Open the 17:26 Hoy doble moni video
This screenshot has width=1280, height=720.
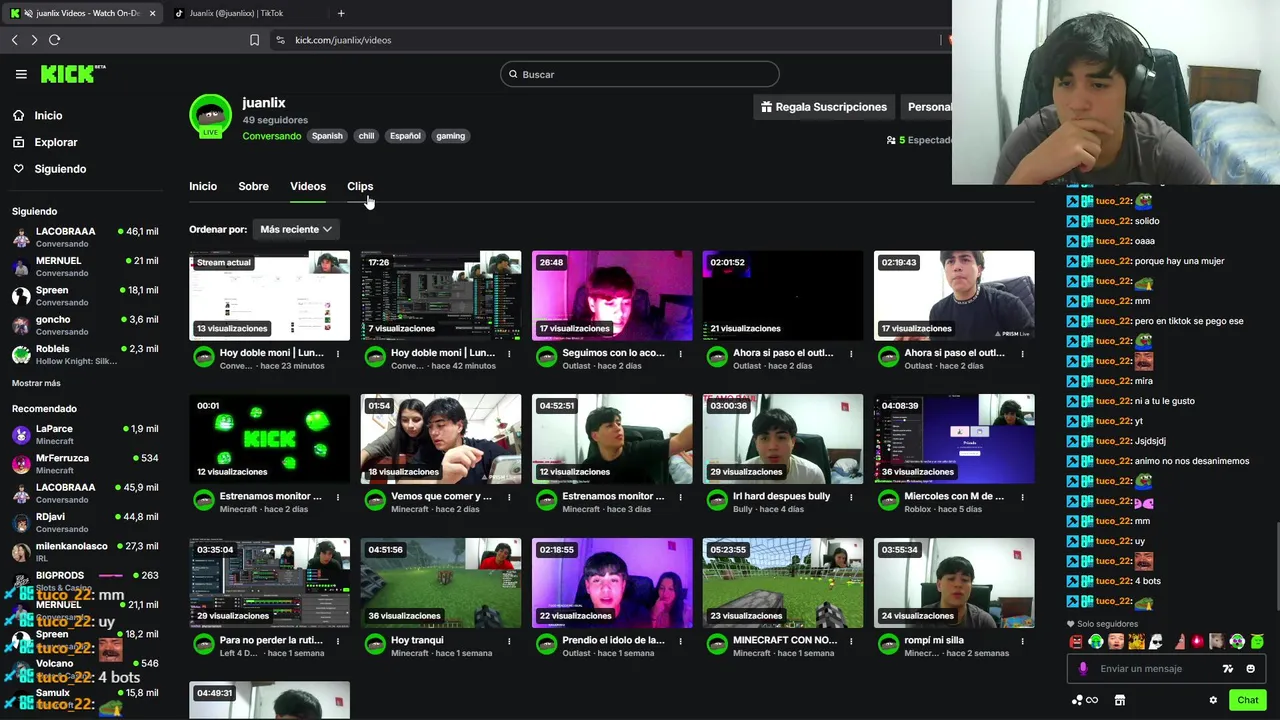click(441, 295)
